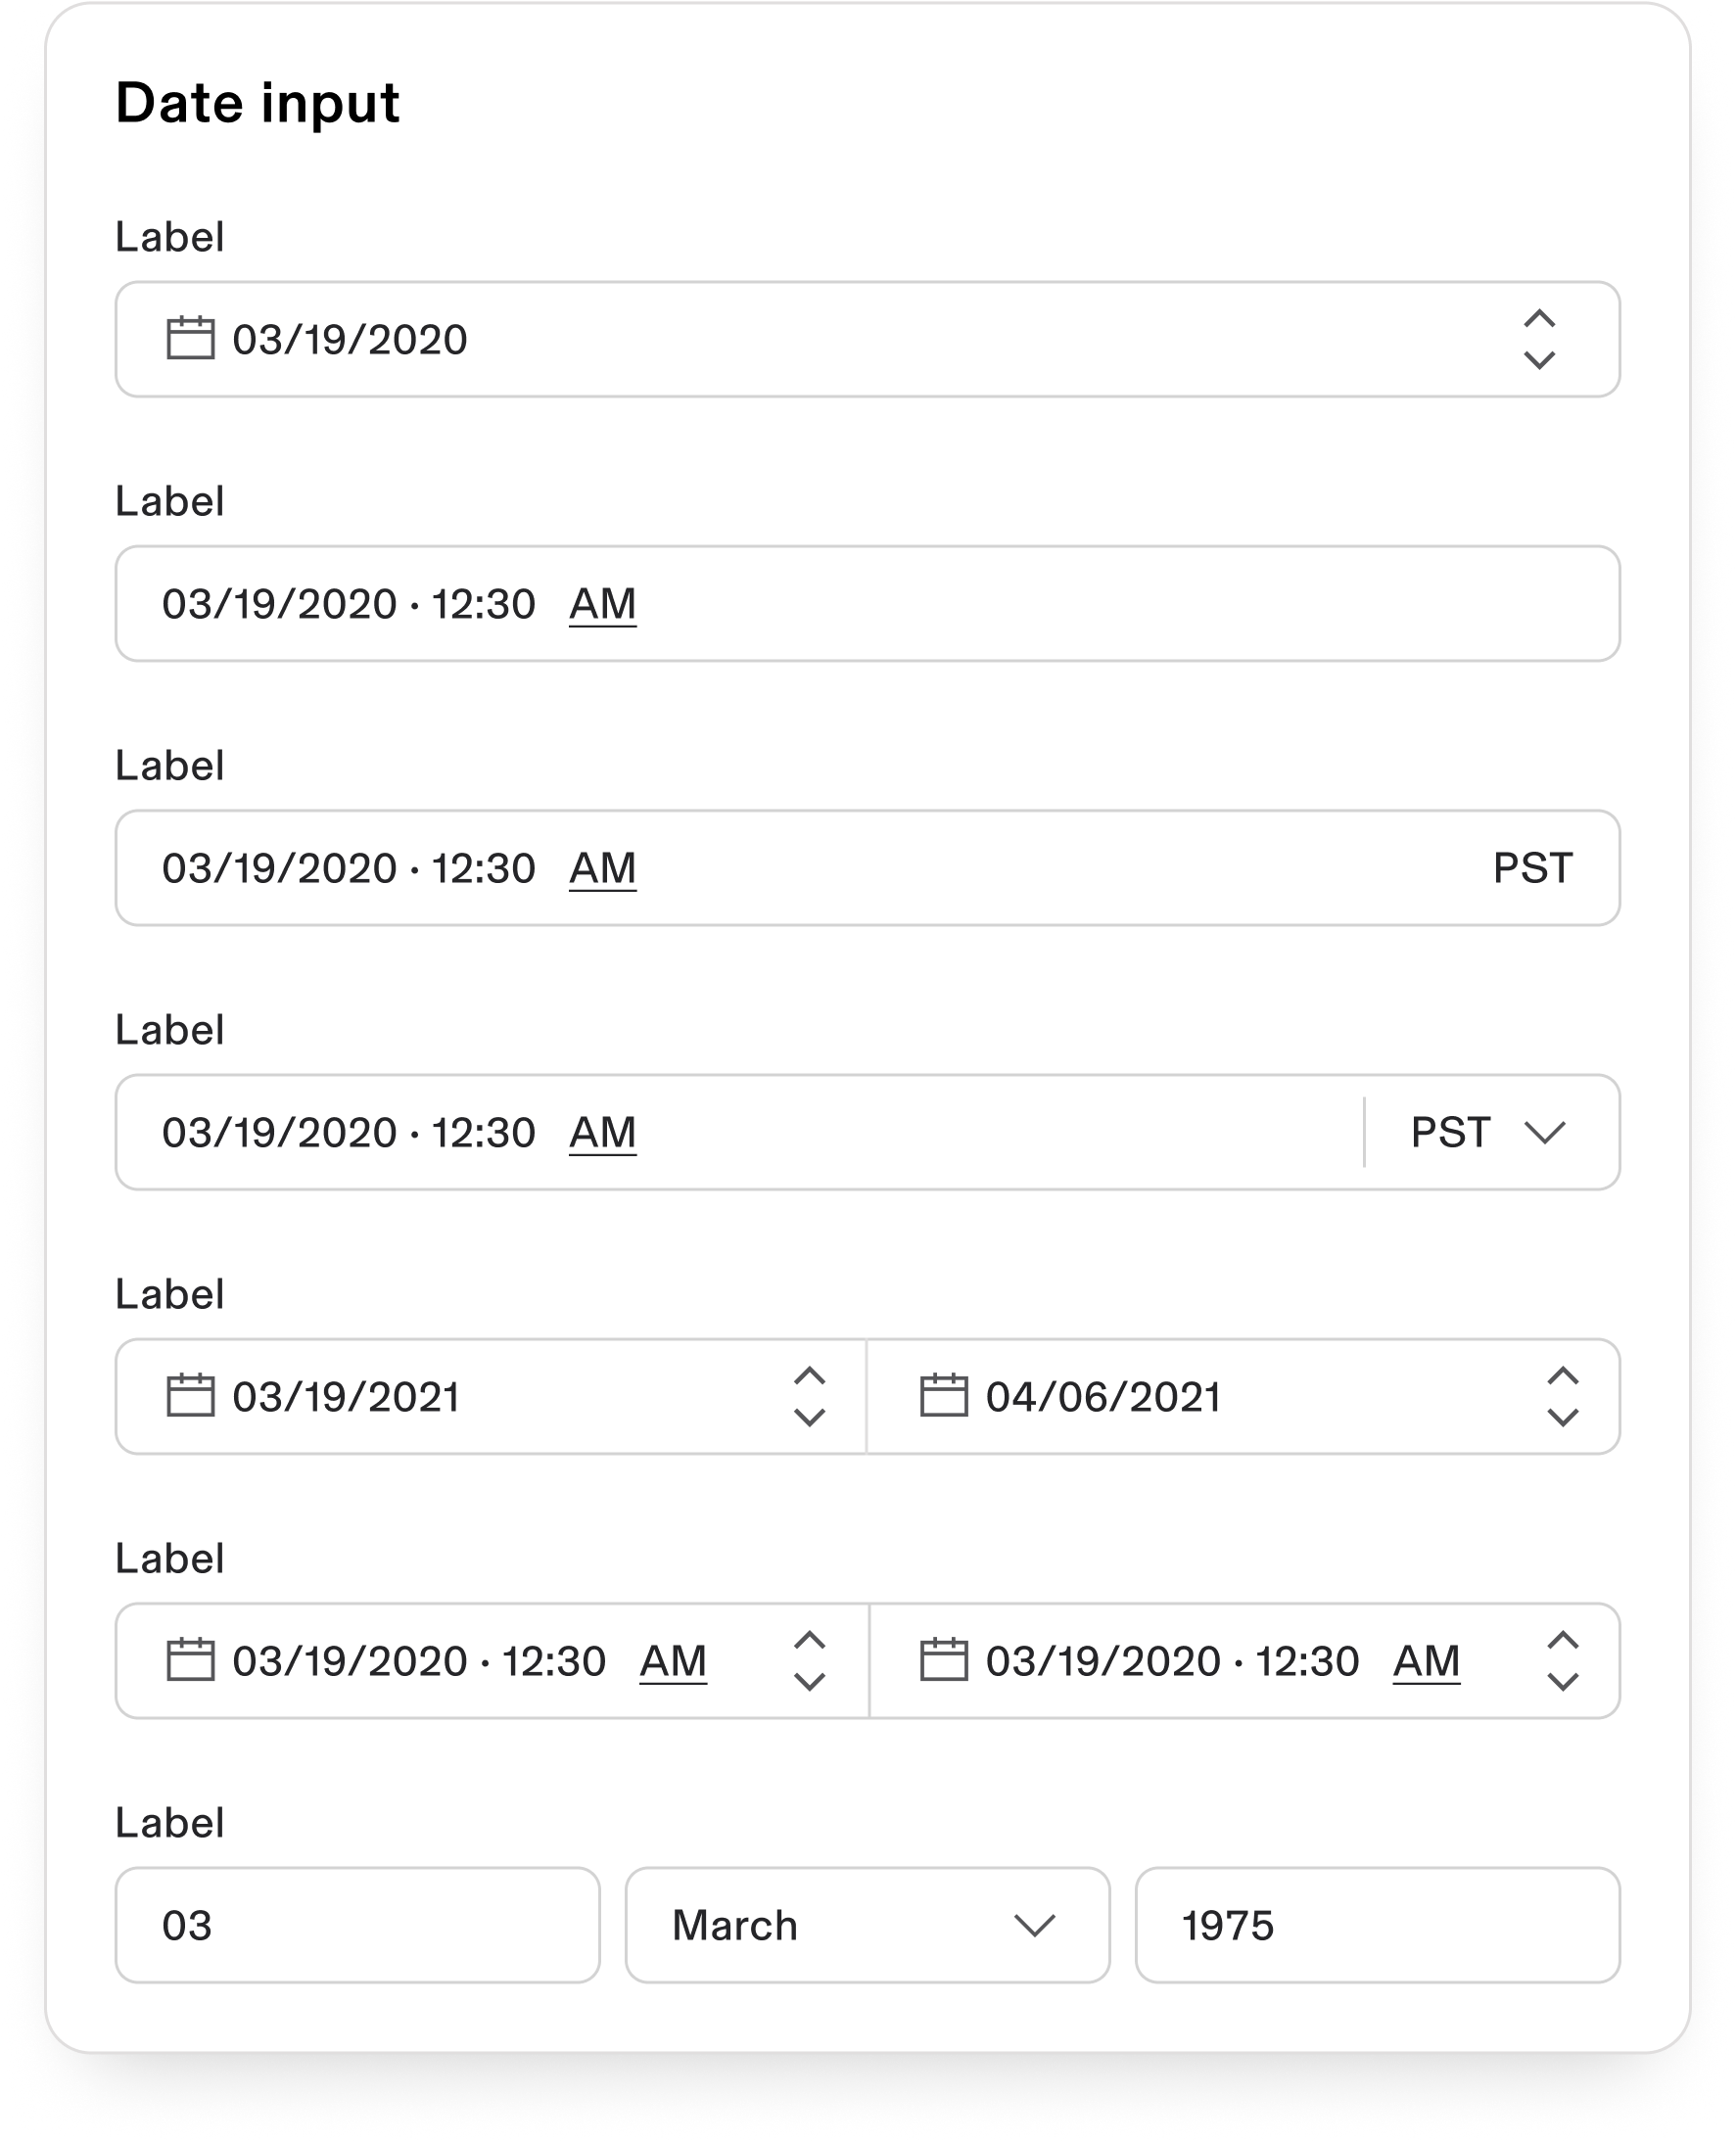Click the year input showing 1975
The image size is (1736, 2142).
tap(1378, 1925)
